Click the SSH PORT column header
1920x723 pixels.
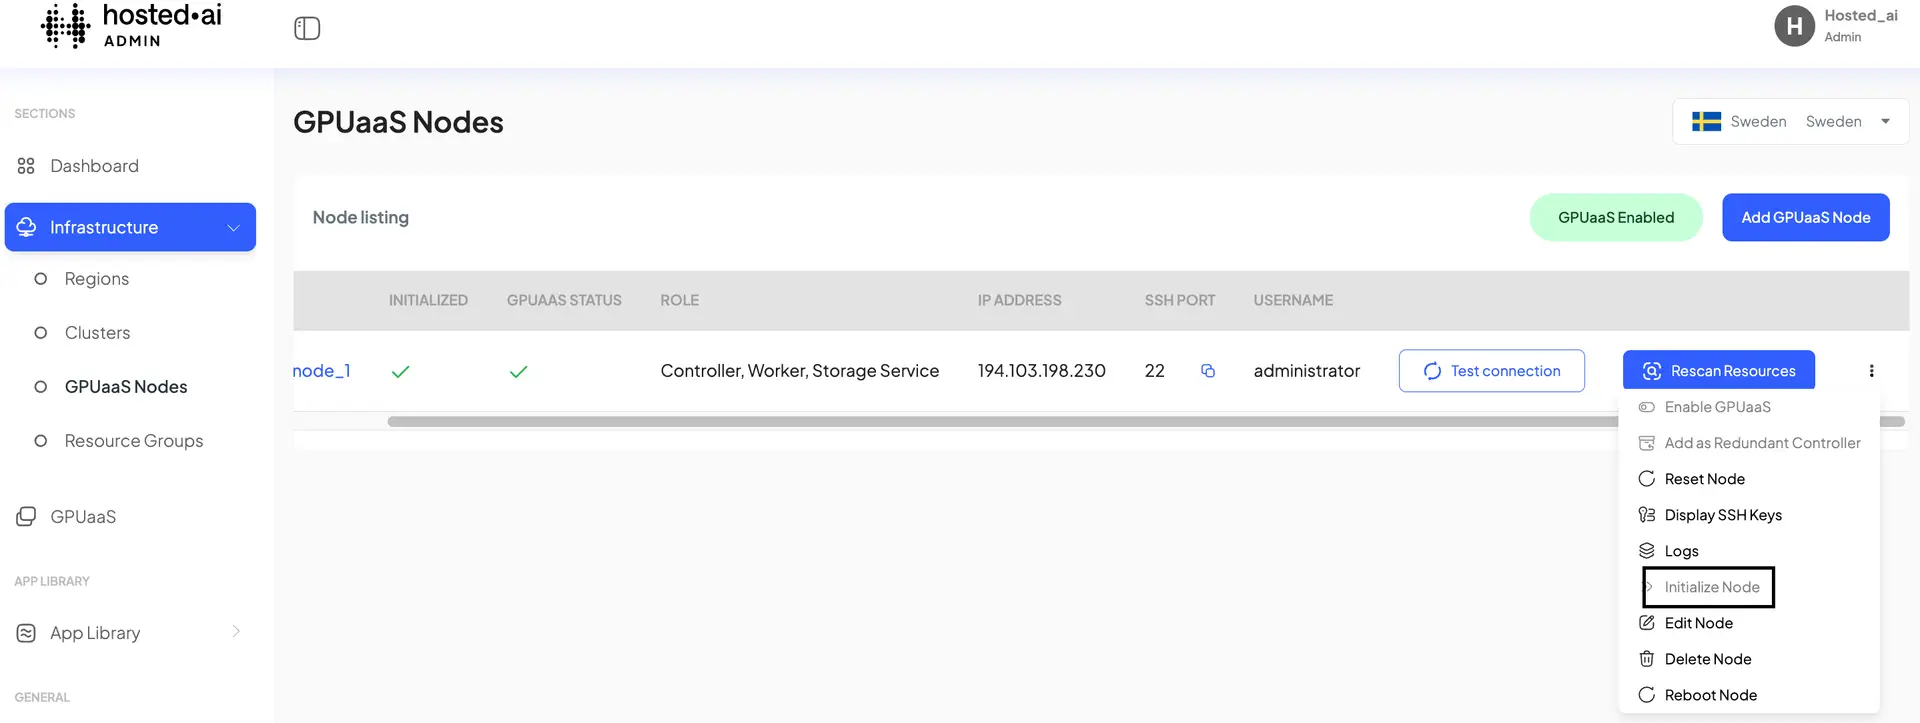(1180, 300)
